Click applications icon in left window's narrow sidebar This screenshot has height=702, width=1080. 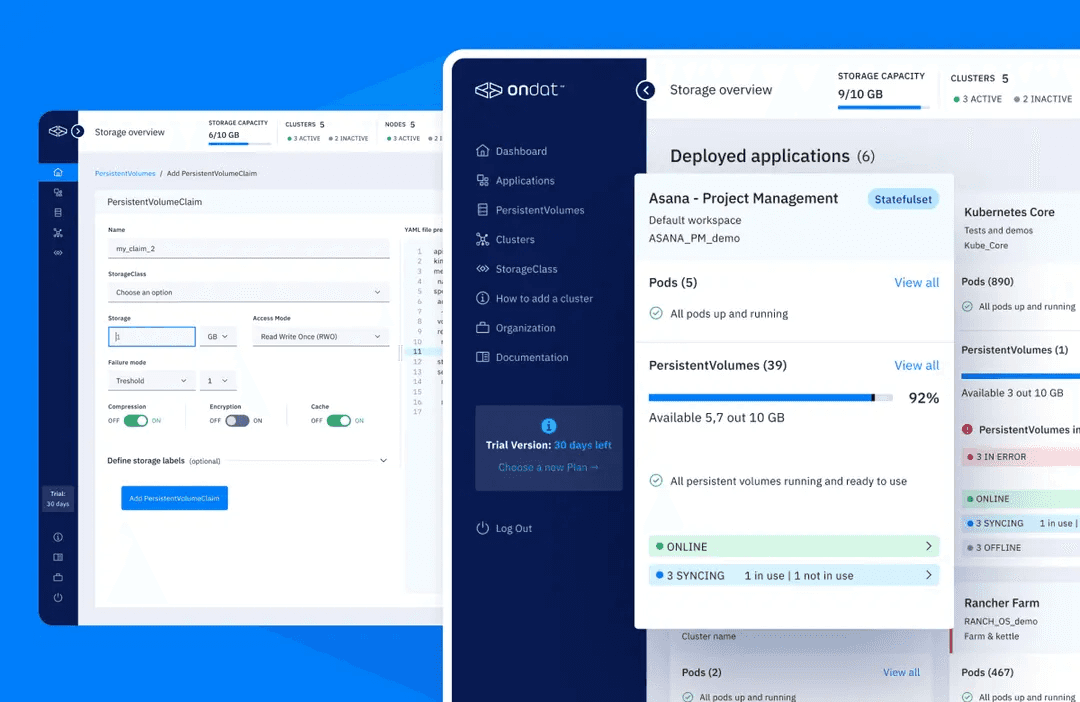click(58, 192)
